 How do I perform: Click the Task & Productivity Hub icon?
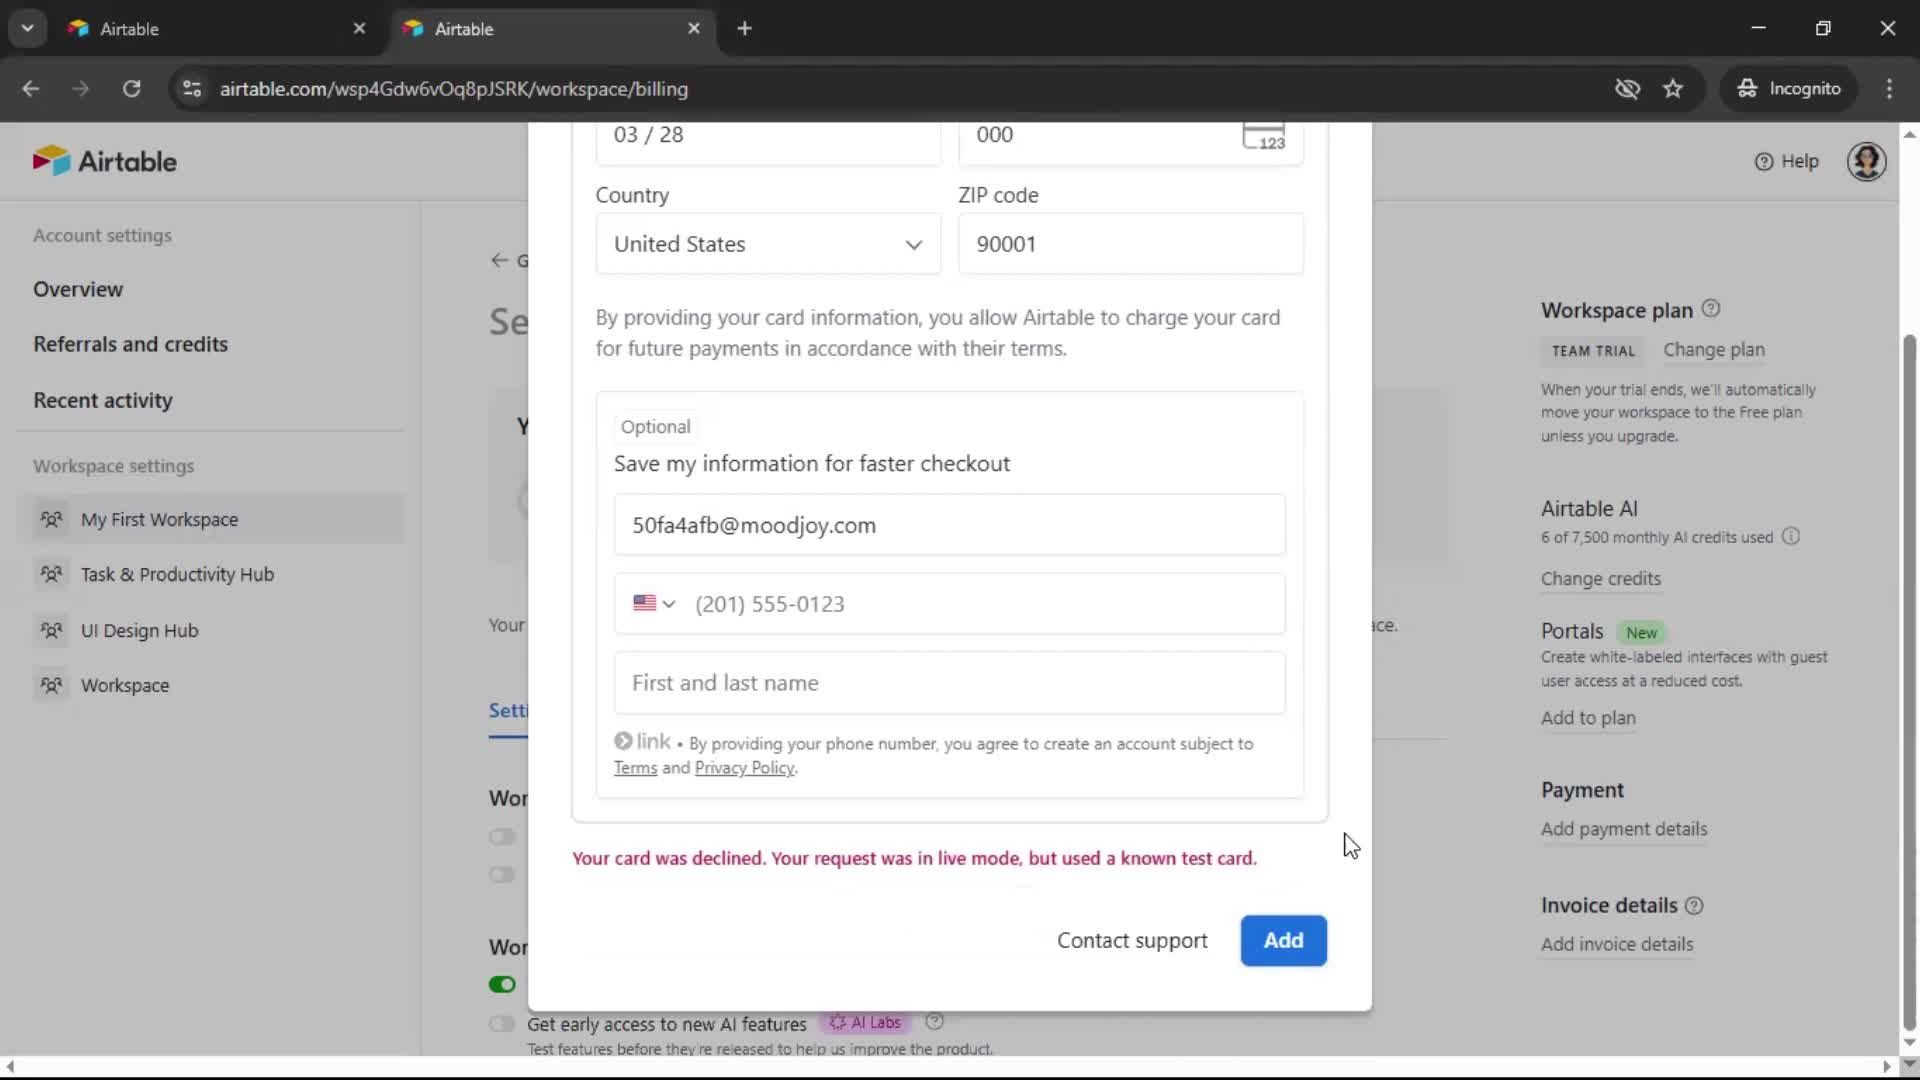click(51, 575)
